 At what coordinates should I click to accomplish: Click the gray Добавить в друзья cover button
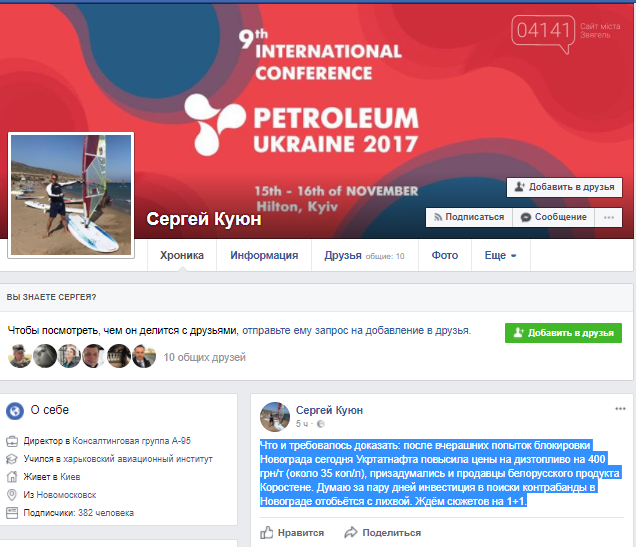click(x=564, y=187)
